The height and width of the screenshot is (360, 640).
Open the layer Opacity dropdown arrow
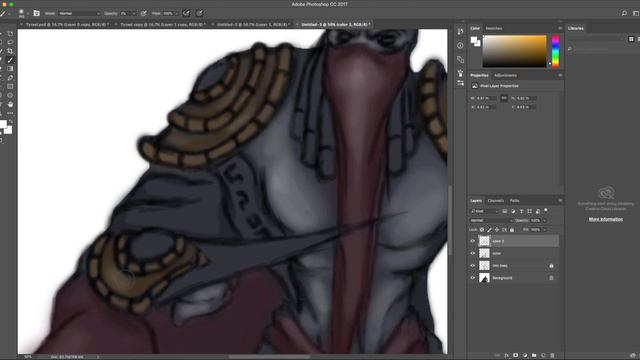[x=545, y=220]
